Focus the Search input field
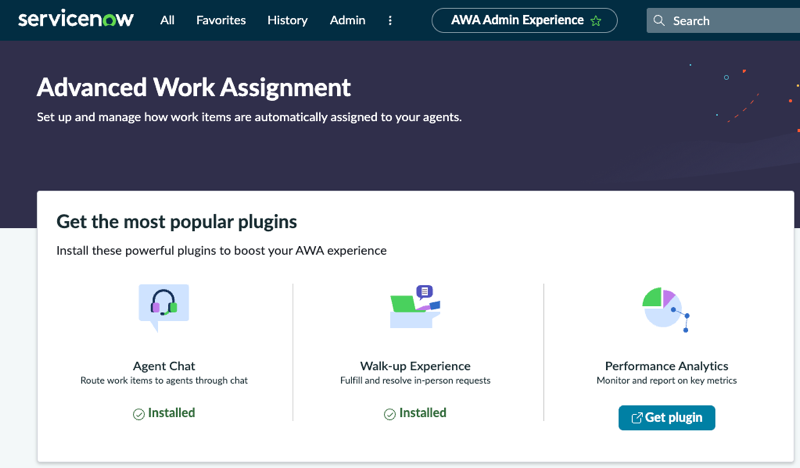 point(723,20)
